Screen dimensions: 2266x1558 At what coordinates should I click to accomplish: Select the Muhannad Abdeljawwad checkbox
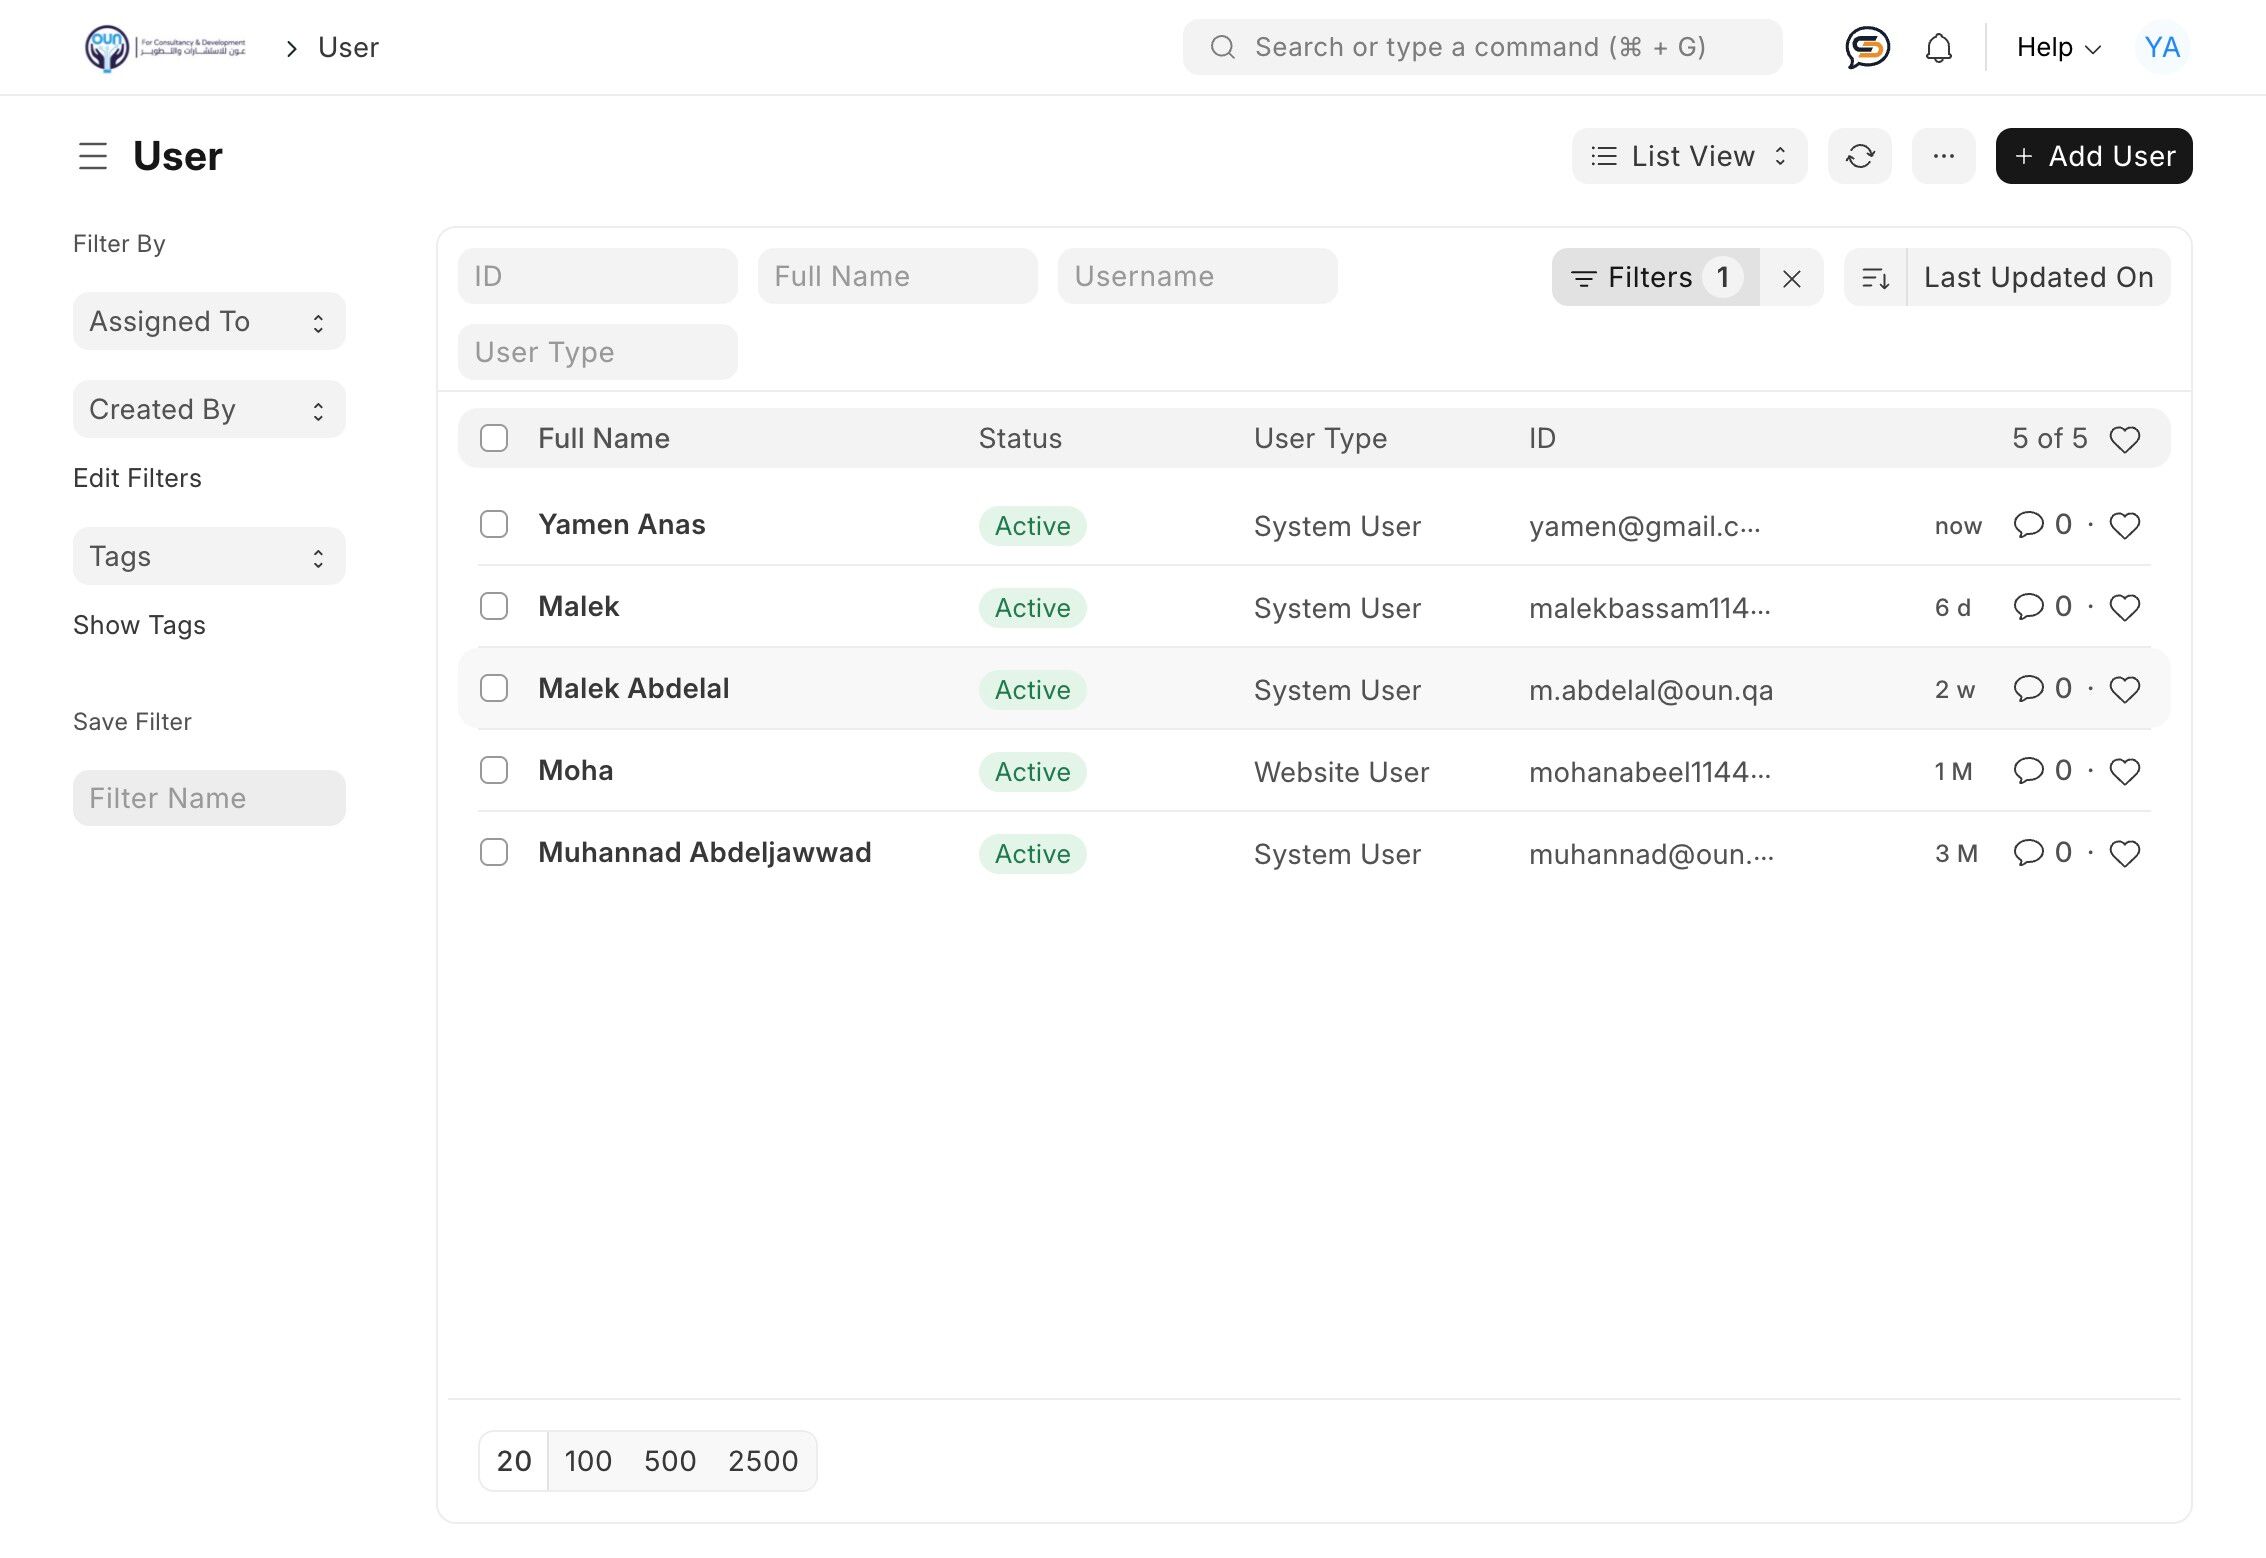point(494,852)
